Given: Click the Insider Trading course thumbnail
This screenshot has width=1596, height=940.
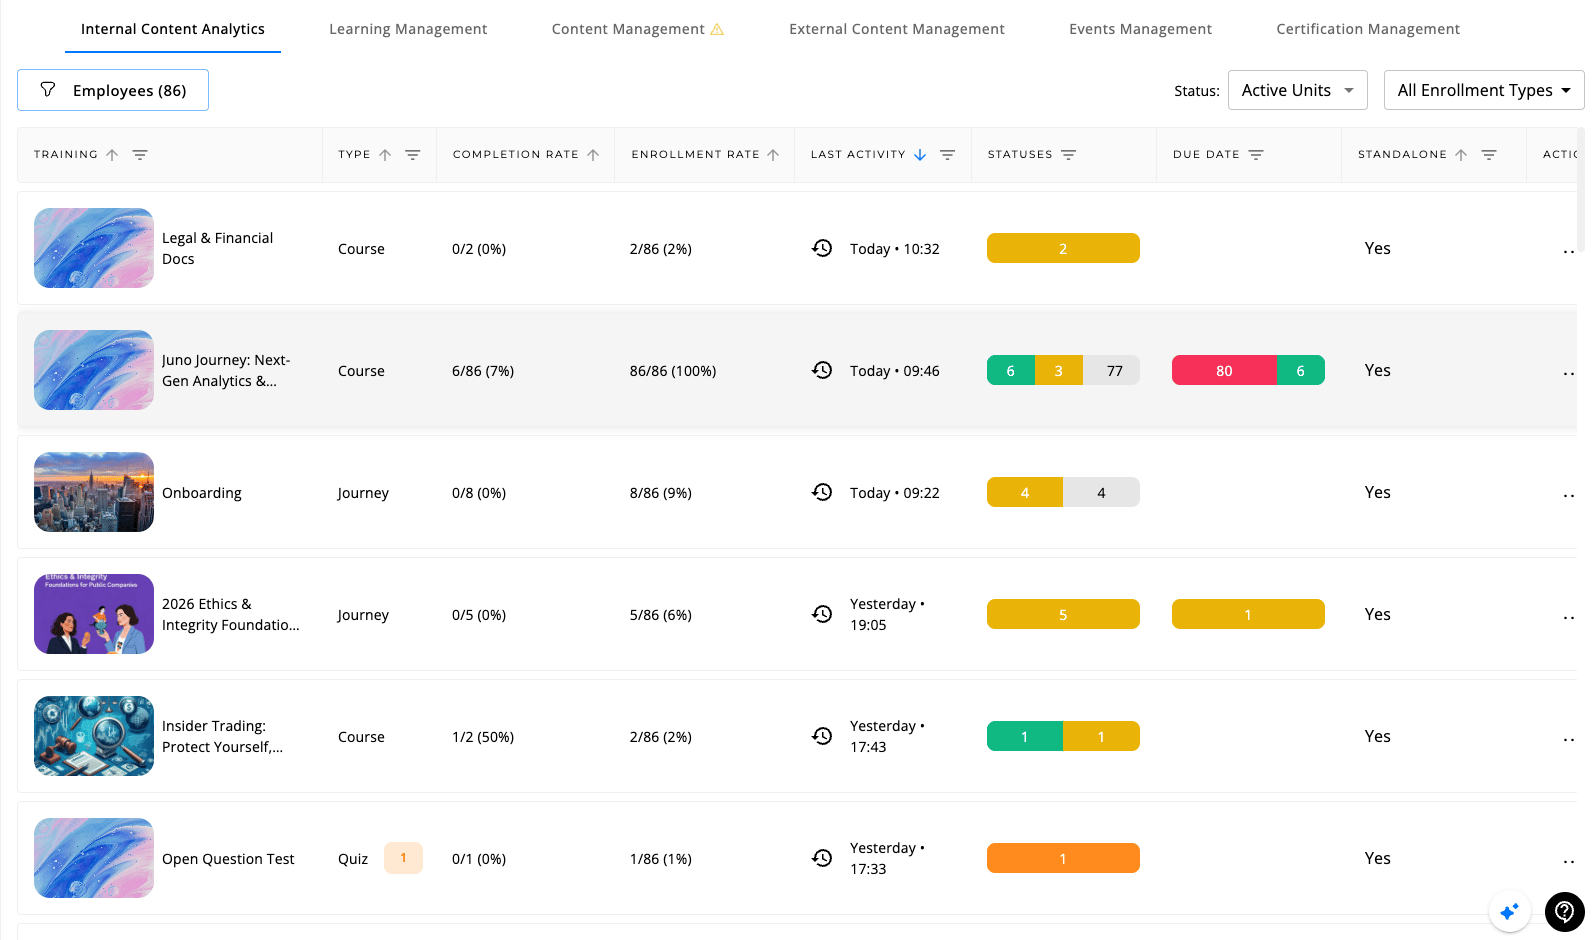Looking at the screenshot, I should click(94, 736).
